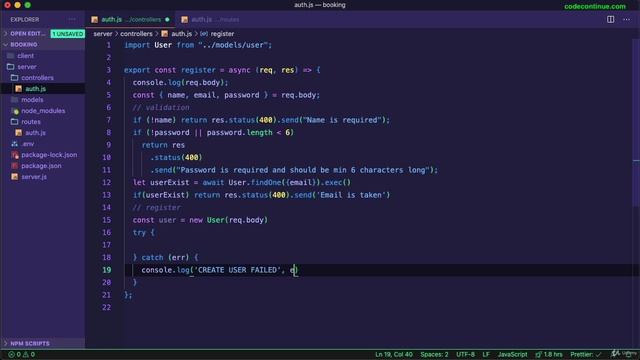Click the routes auth.js file icon

coord(18,133)
